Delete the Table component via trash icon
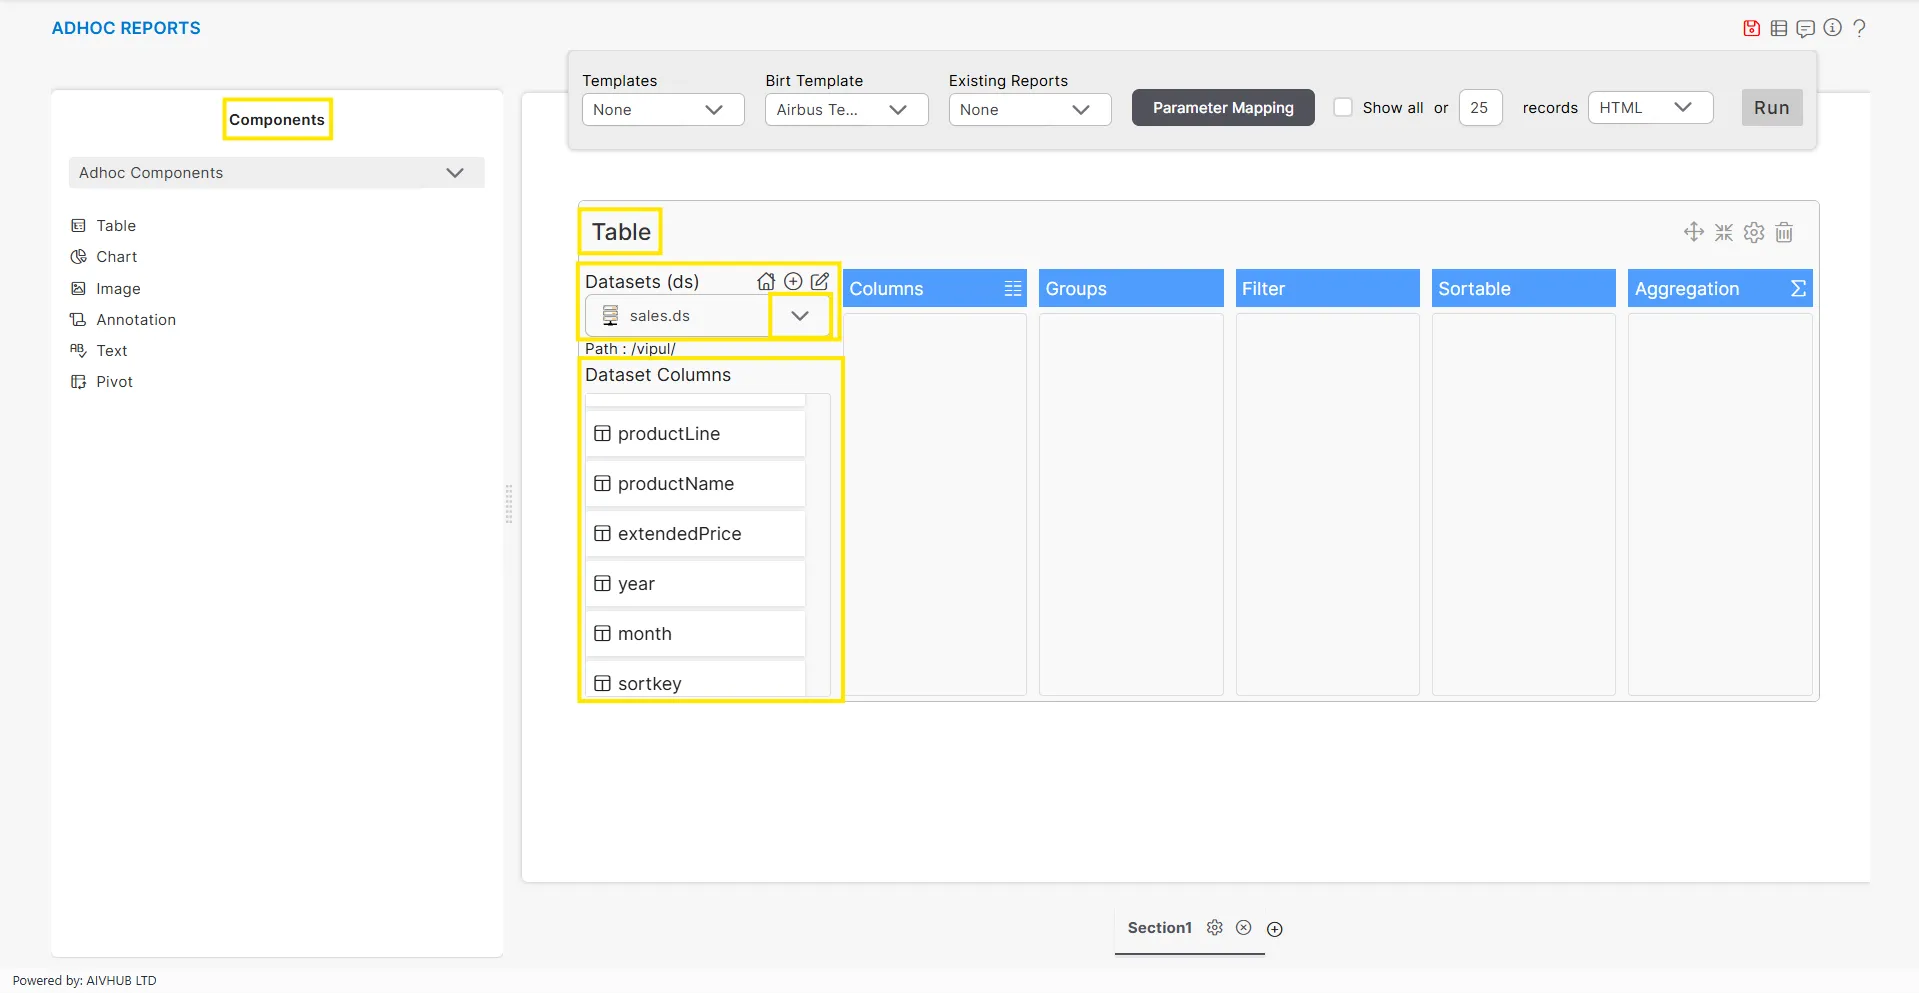 [1784, 233]
